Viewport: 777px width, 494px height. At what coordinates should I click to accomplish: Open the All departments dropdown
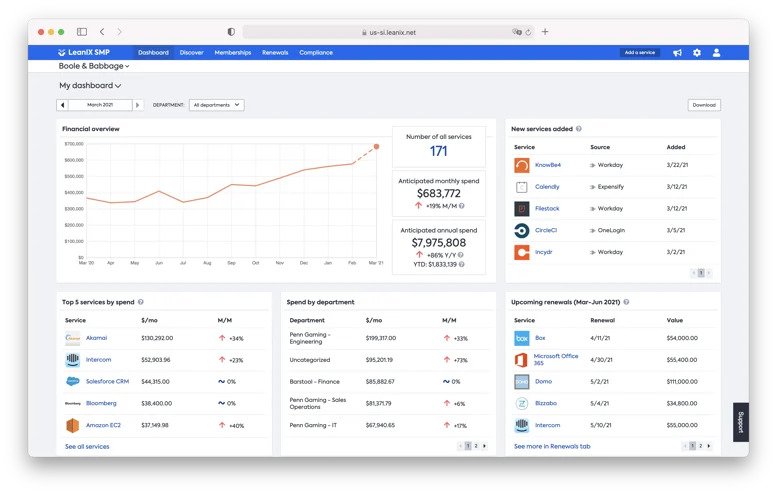coord(217,105)
